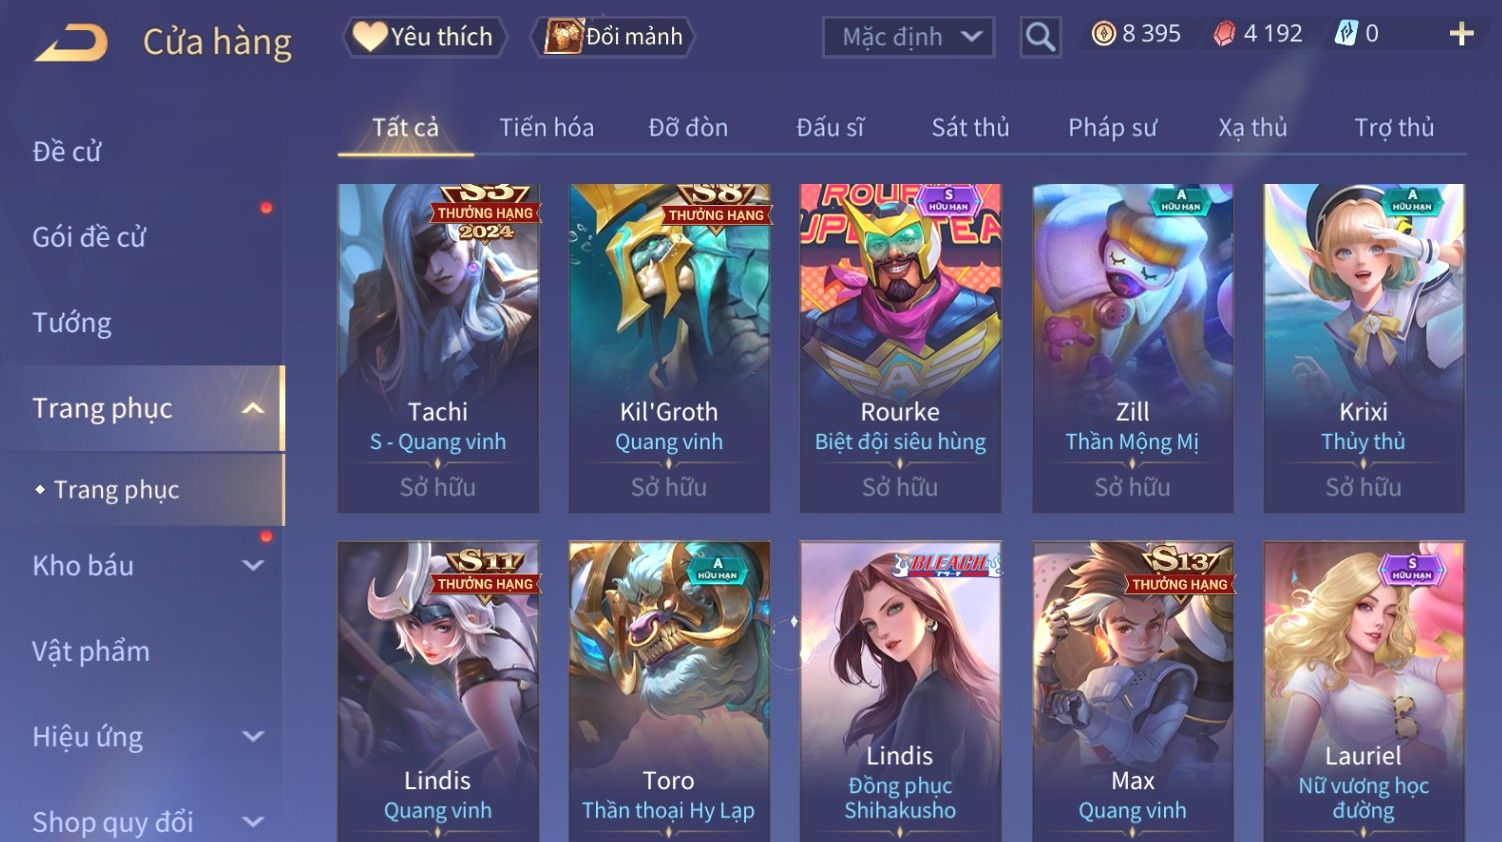The width and height of the screenshot is (1502, 842).
Task: Open the Tướng sidebar item
Action: tap(72, 323)
